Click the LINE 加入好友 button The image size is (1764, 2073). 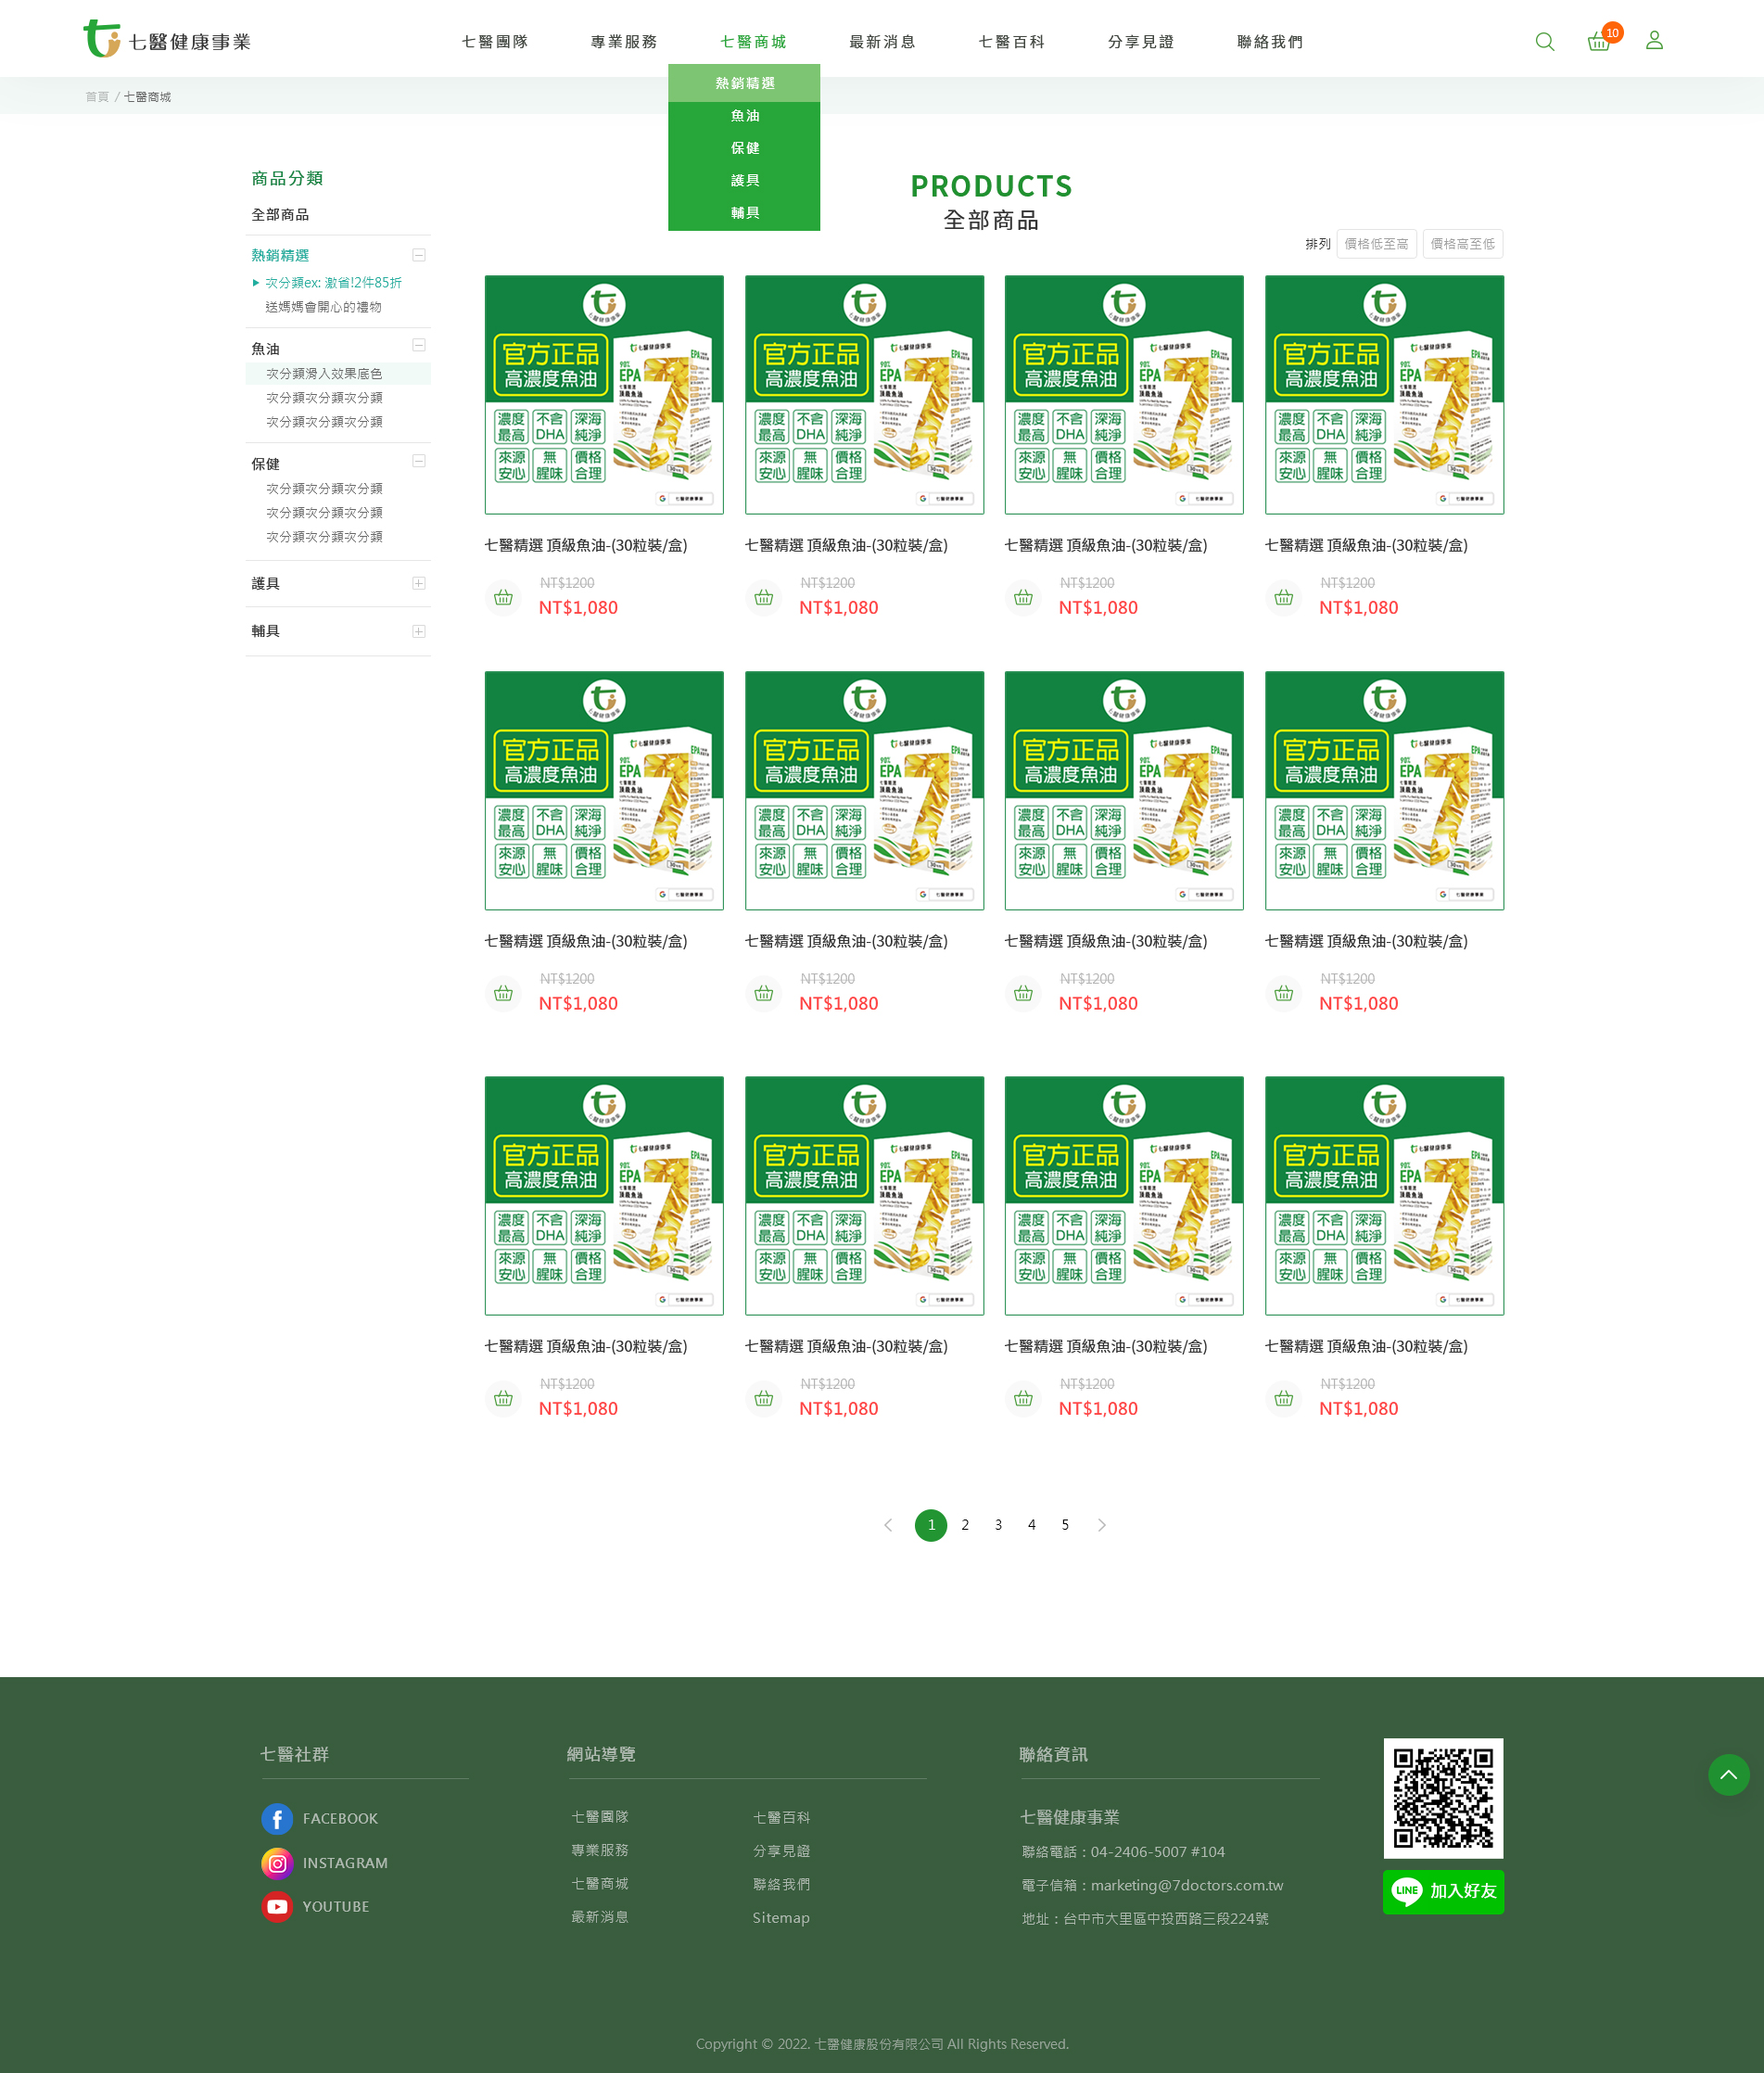pyautogui.click(x=1443, y=1891)
